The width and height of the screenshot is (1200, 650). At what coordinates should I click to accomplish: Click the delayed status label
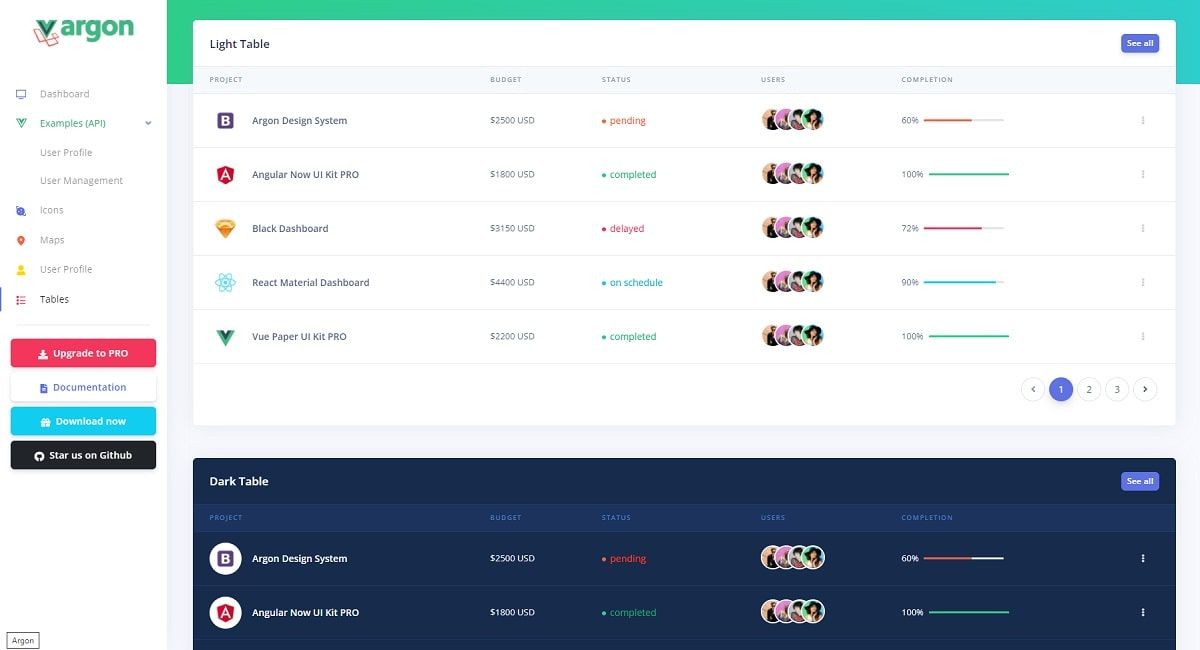point(623,229)
